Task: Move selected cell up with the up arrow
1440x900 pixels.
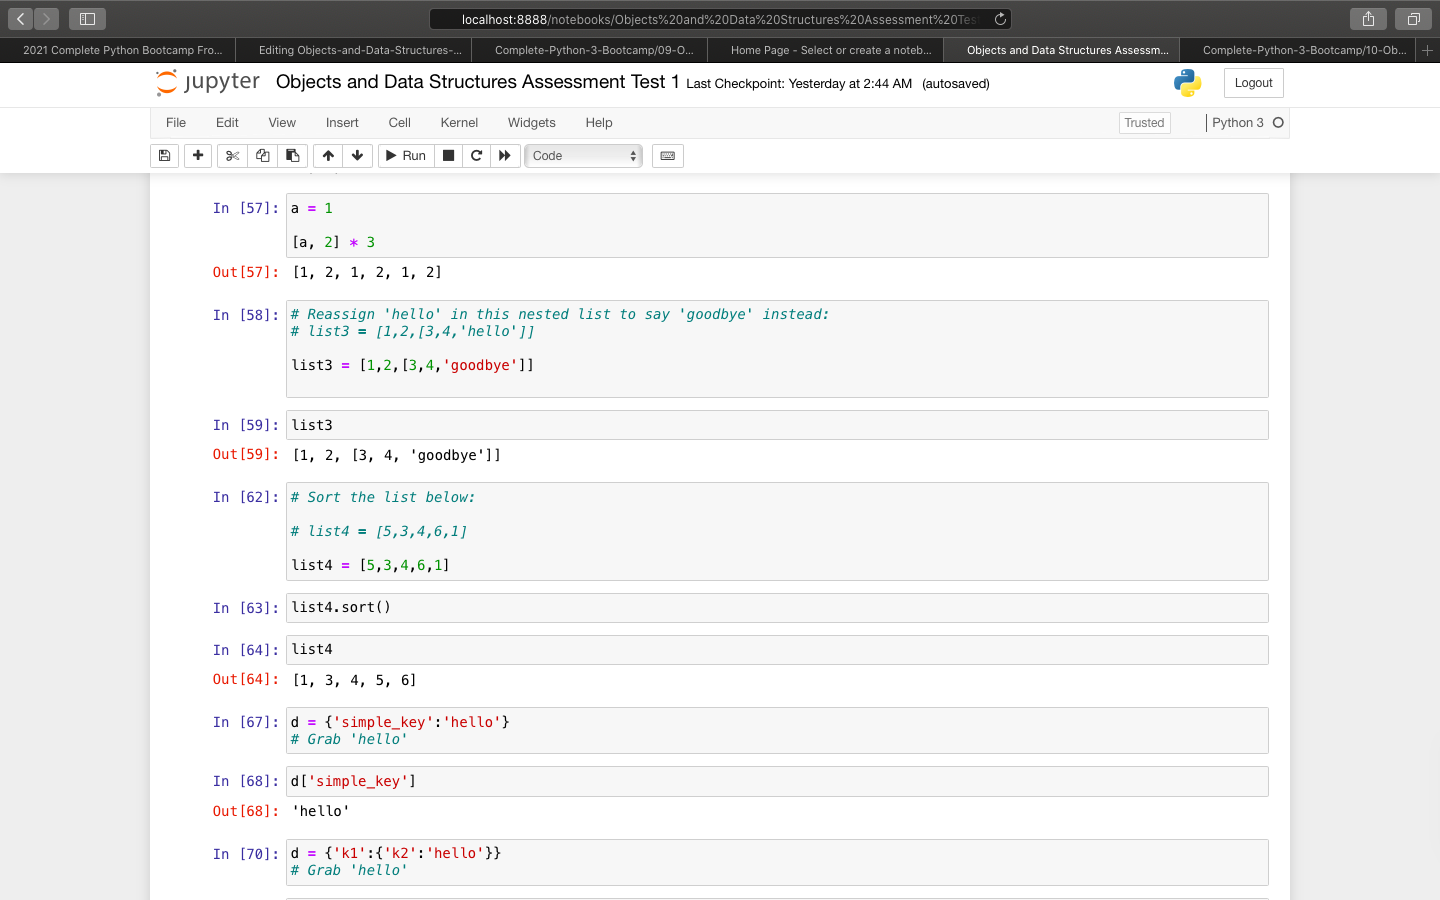Action: (327, 155)
